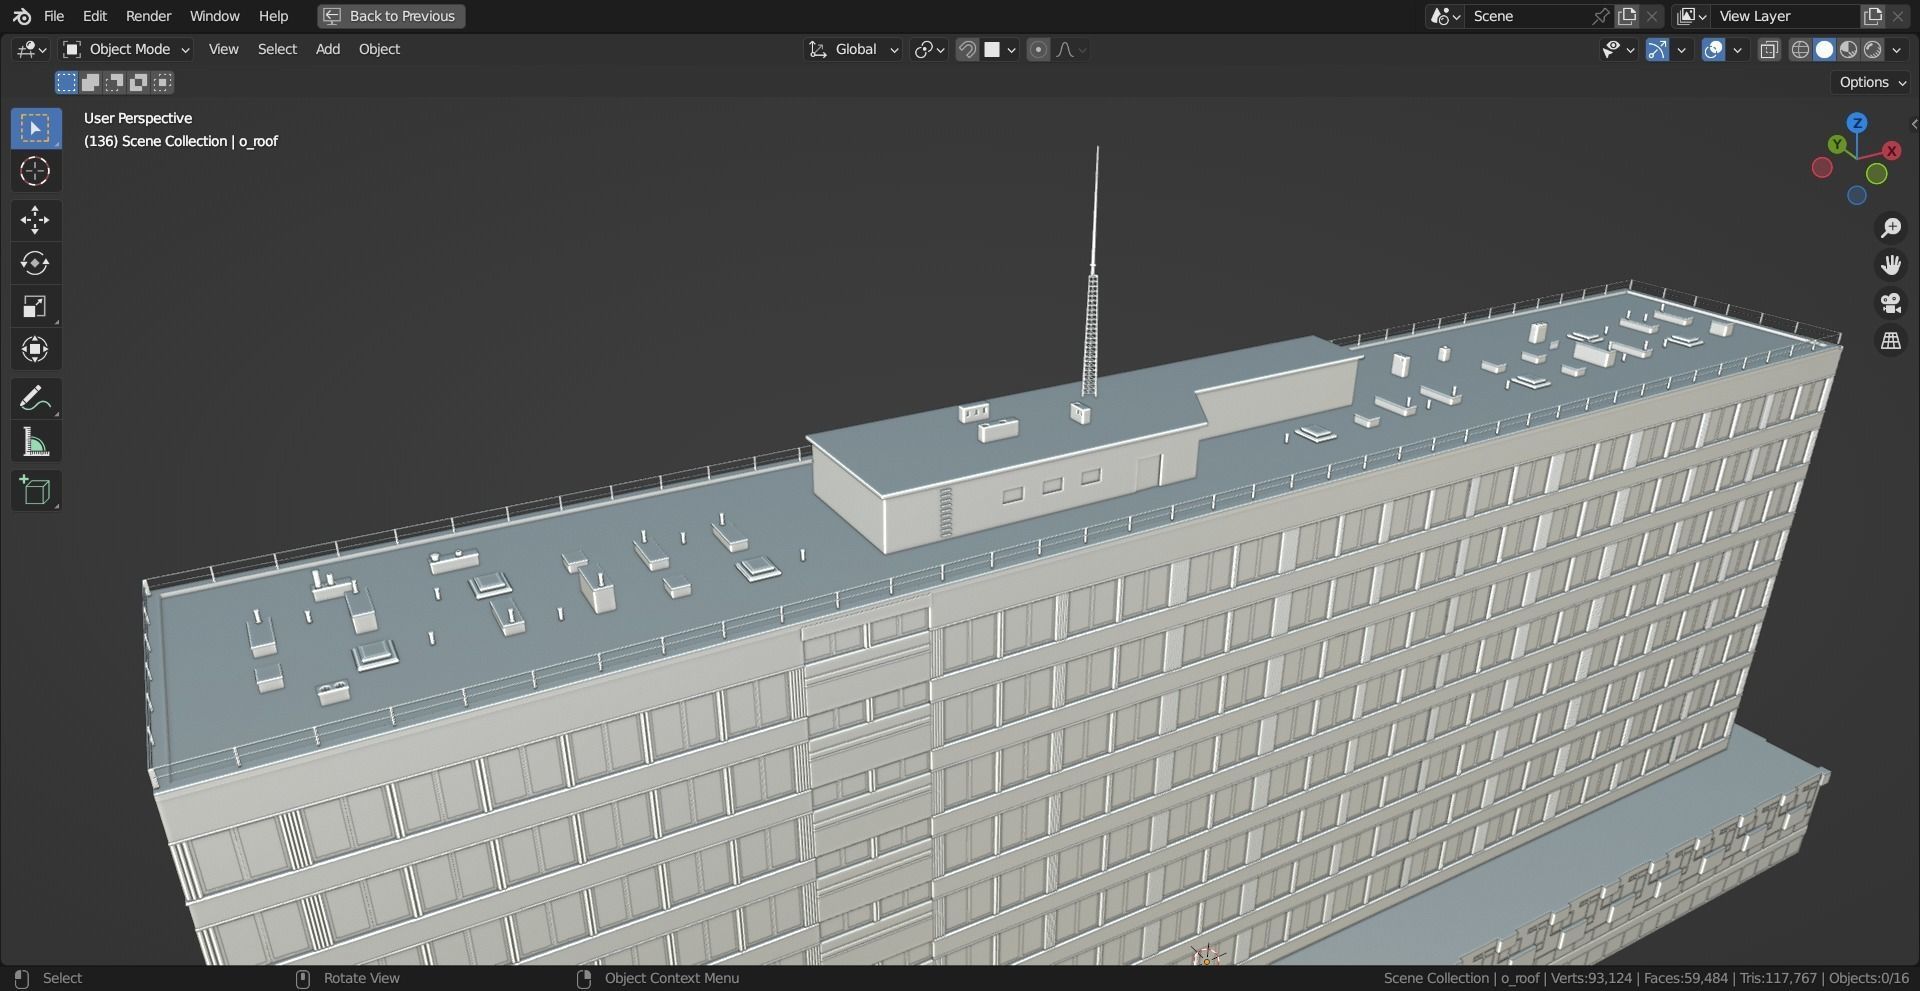Open the Edit menu
The width and height of the screenshot is (1920, 991).
95,16
